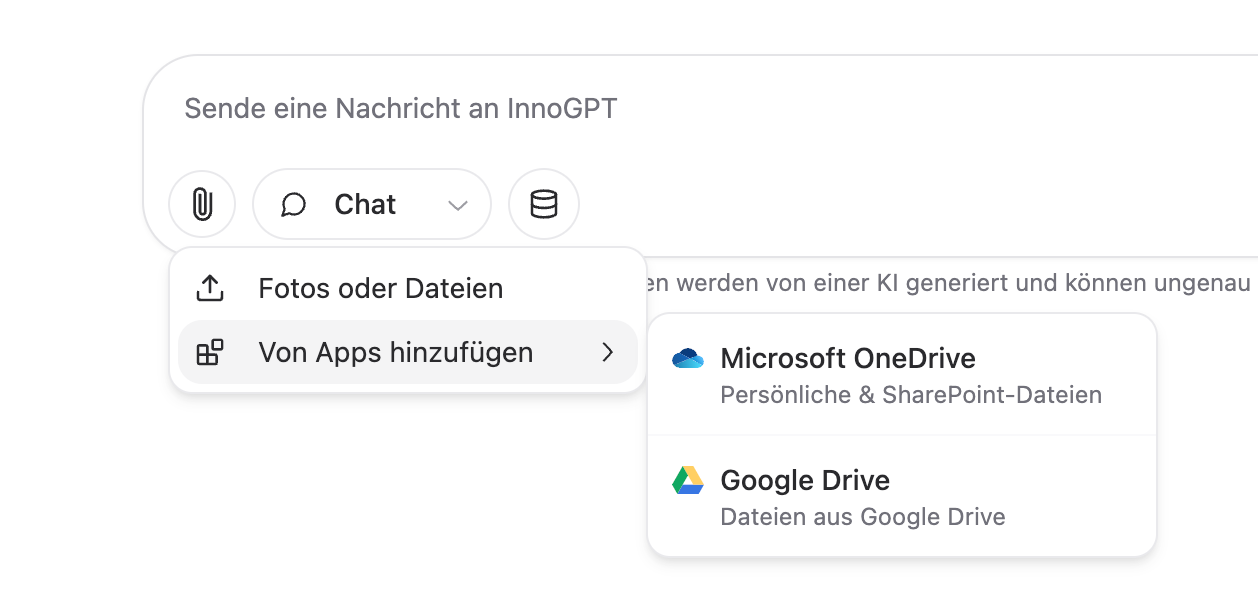
Task: Click the Microsoft OneDrive title text
Action: (848, 358)
